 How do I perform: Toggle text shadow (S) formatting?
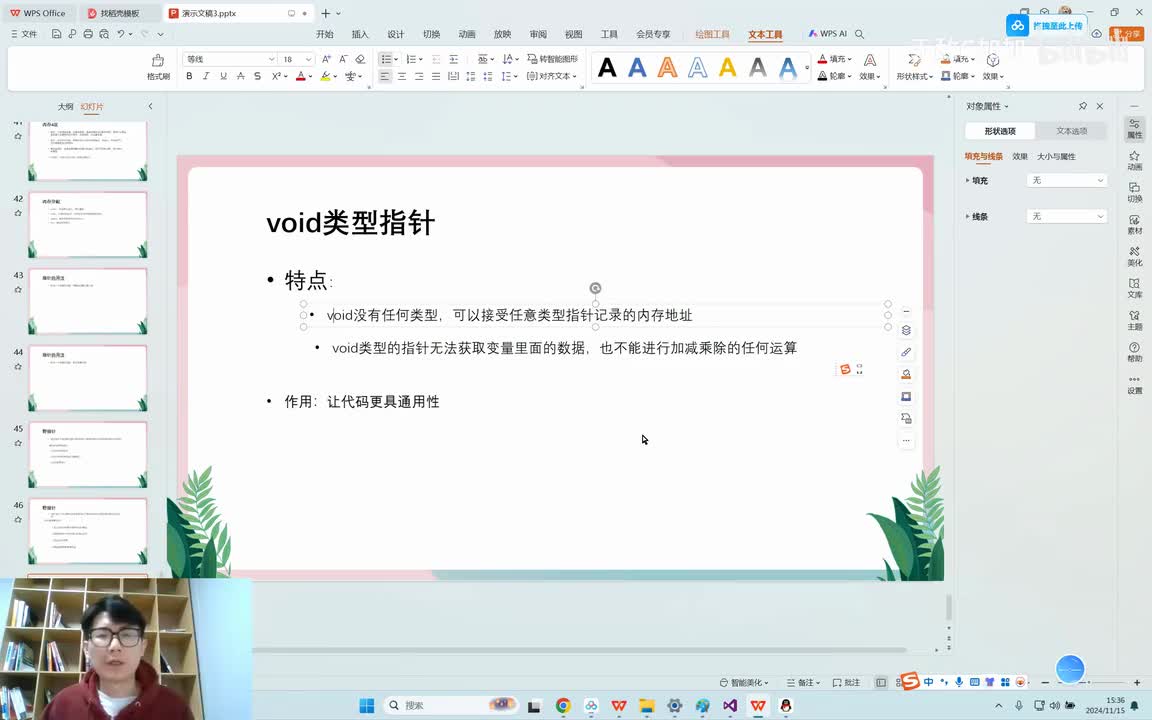tap(257, 76)
